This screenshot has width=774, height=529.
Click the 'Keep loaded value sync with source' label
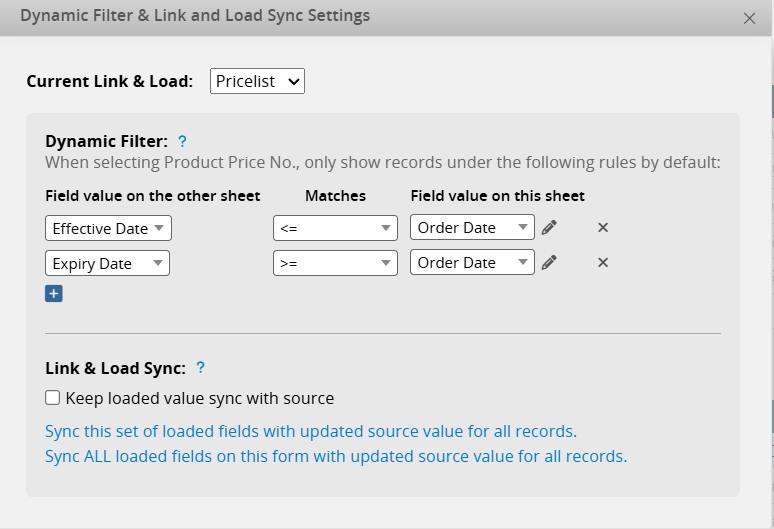(200, 398)
